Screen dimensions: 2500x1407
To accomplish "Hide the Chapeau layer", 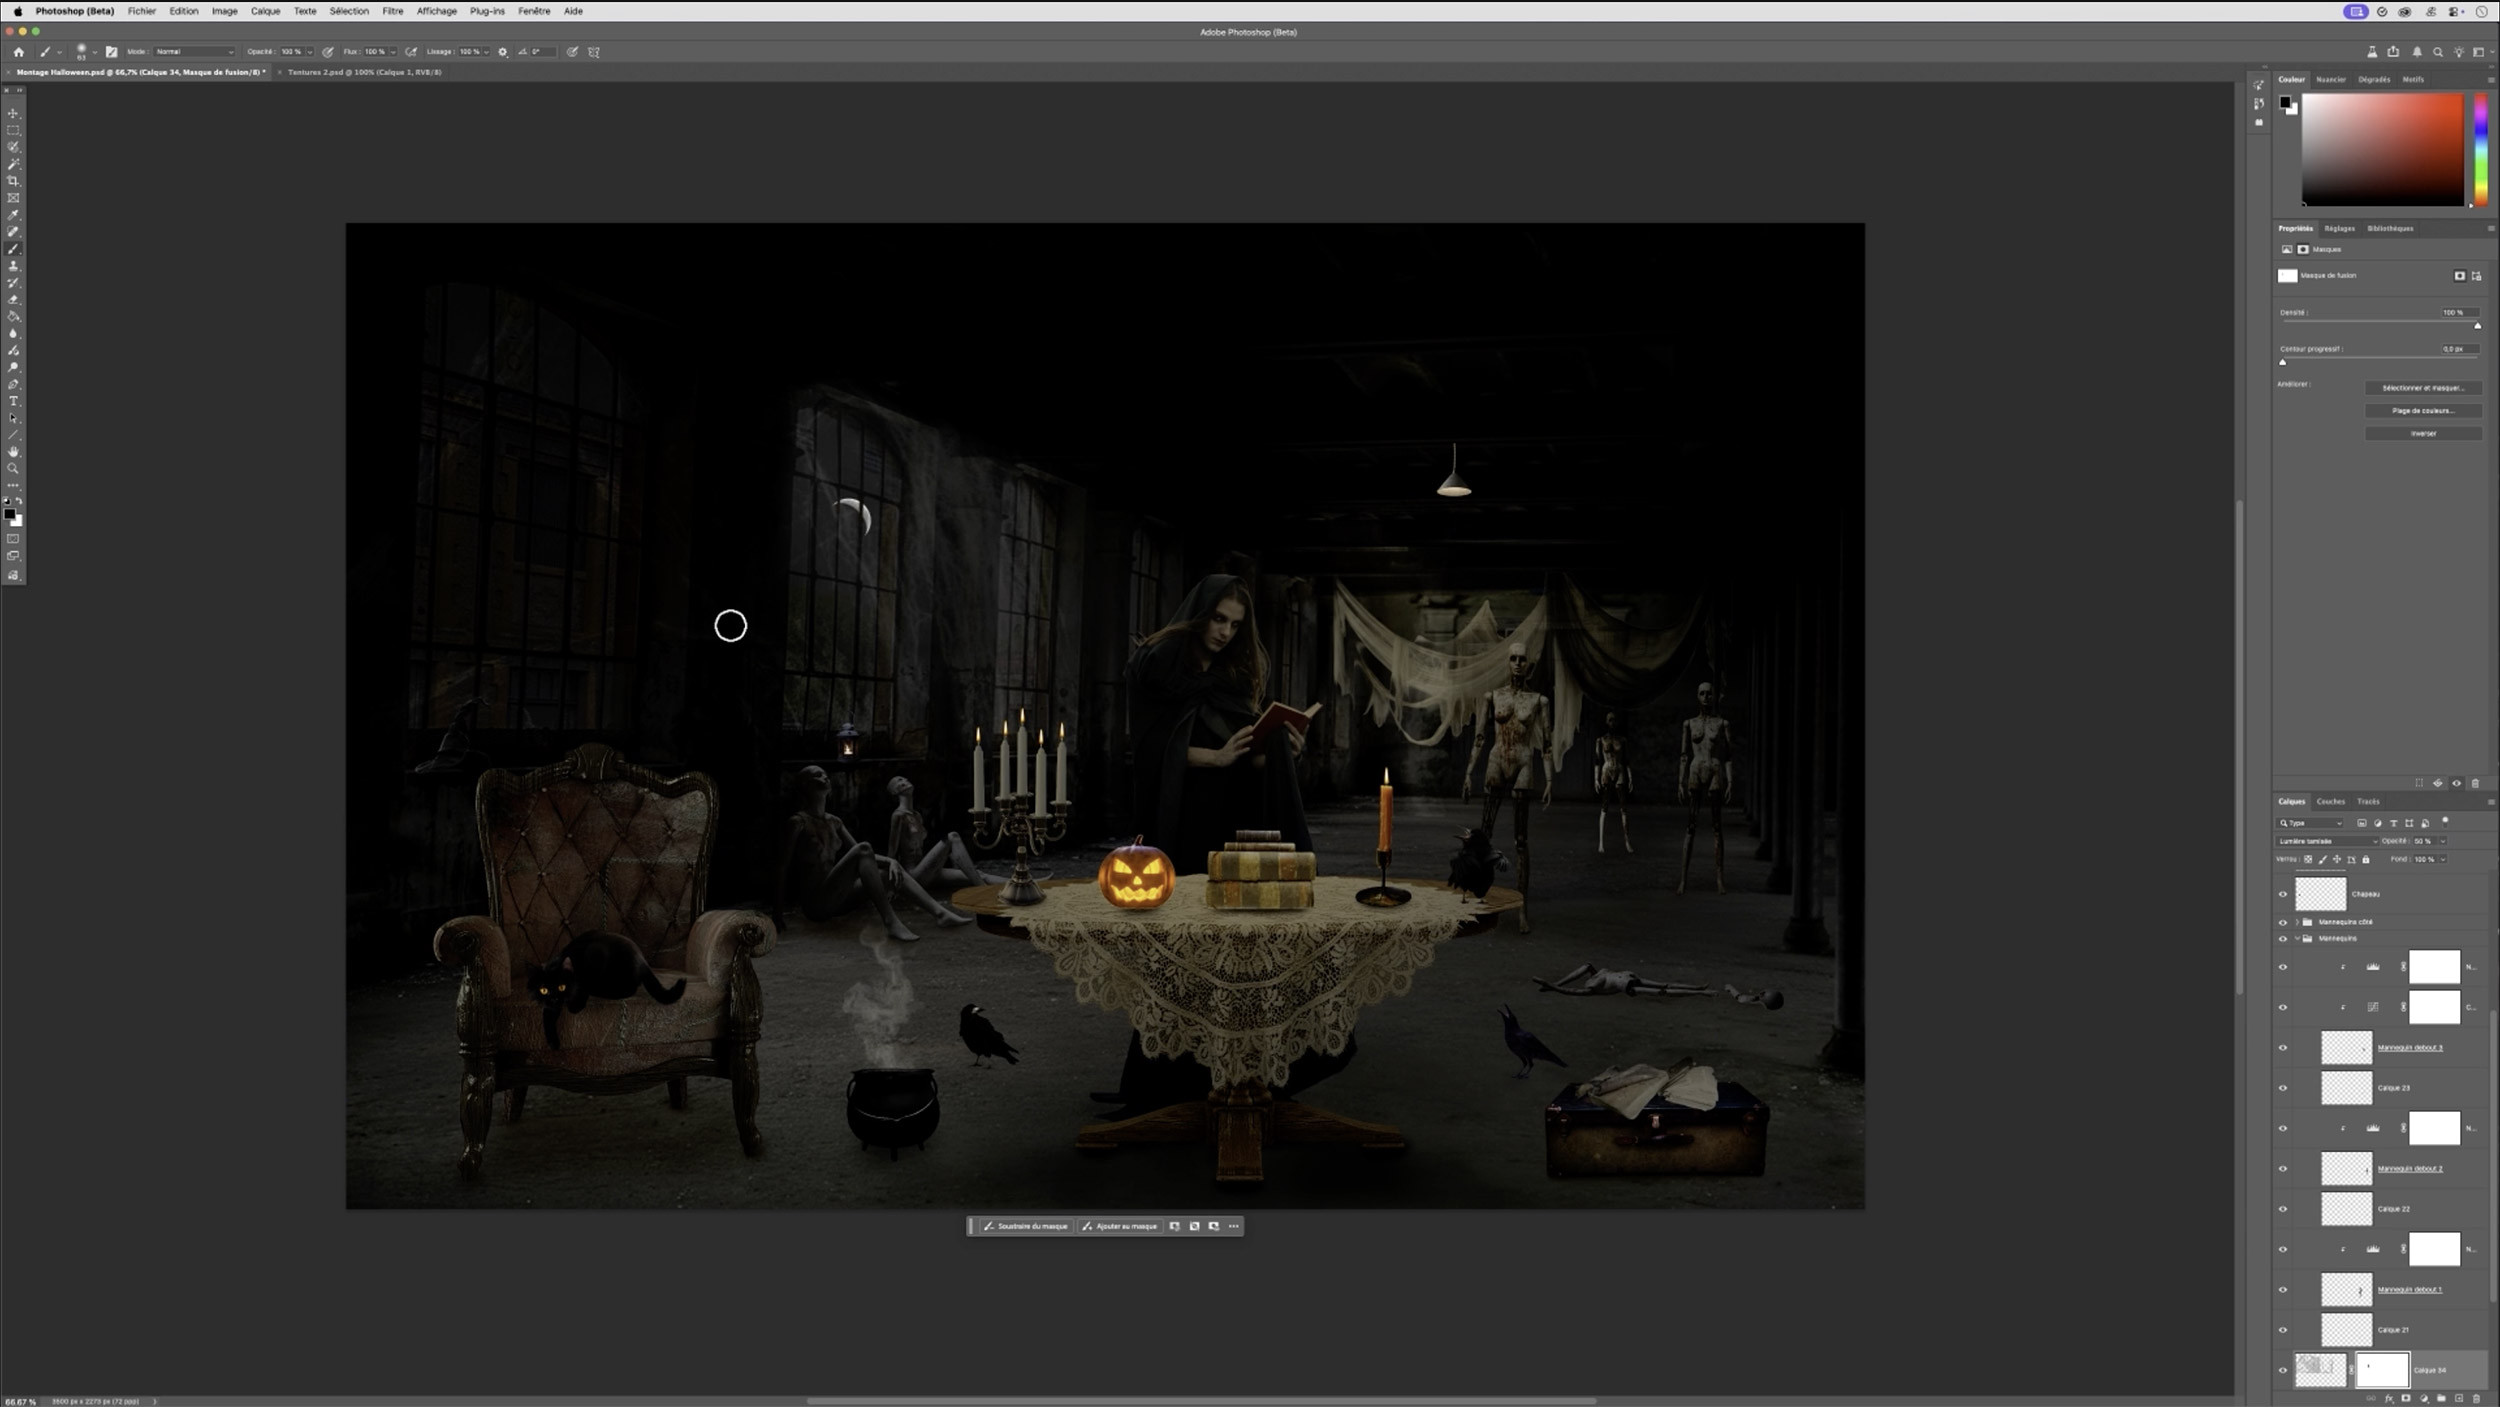I will 2283,894.
